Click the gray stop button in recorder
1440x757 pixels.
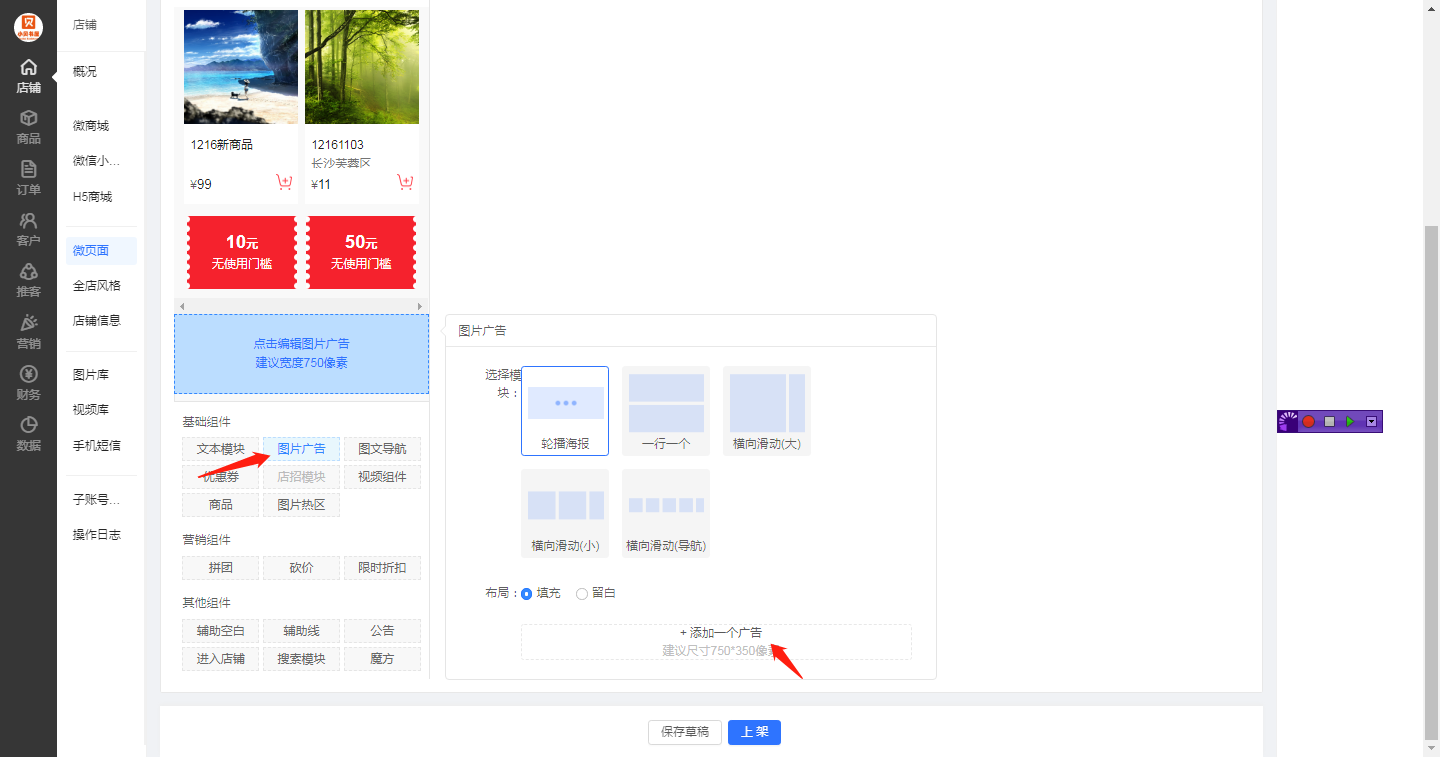pos(1329,422)
